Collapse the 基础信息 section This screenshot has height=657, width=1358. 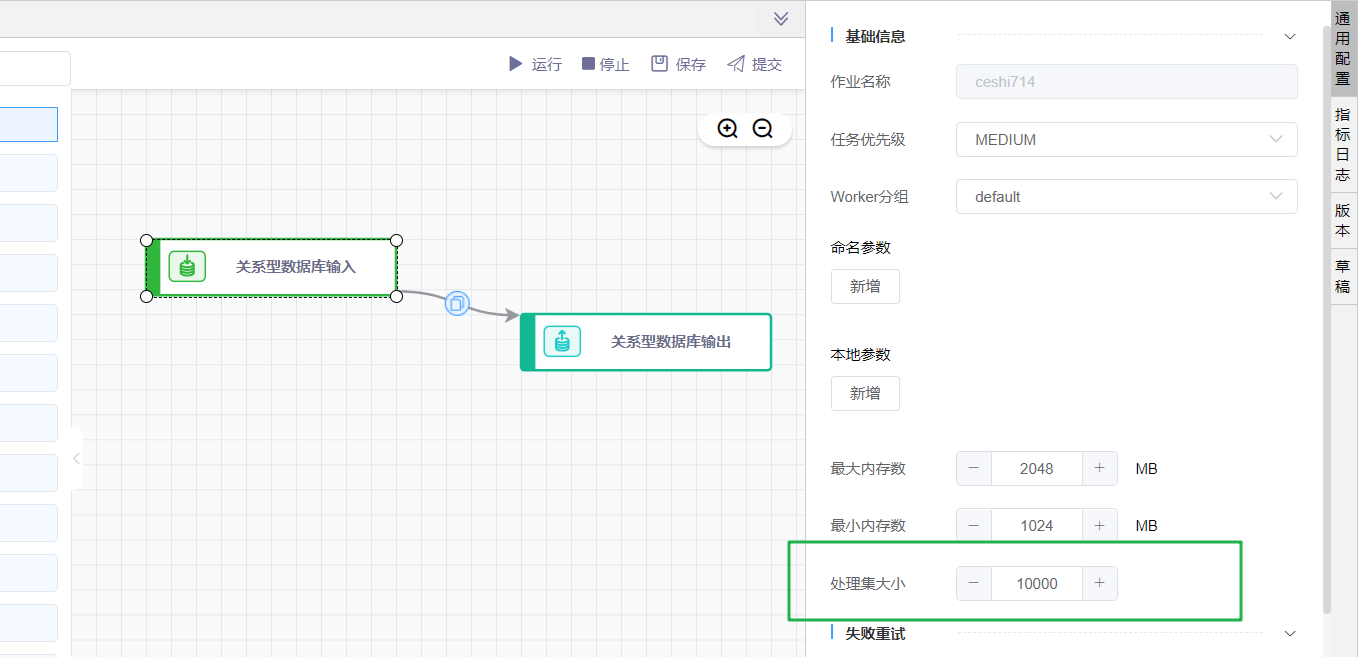1290,37
